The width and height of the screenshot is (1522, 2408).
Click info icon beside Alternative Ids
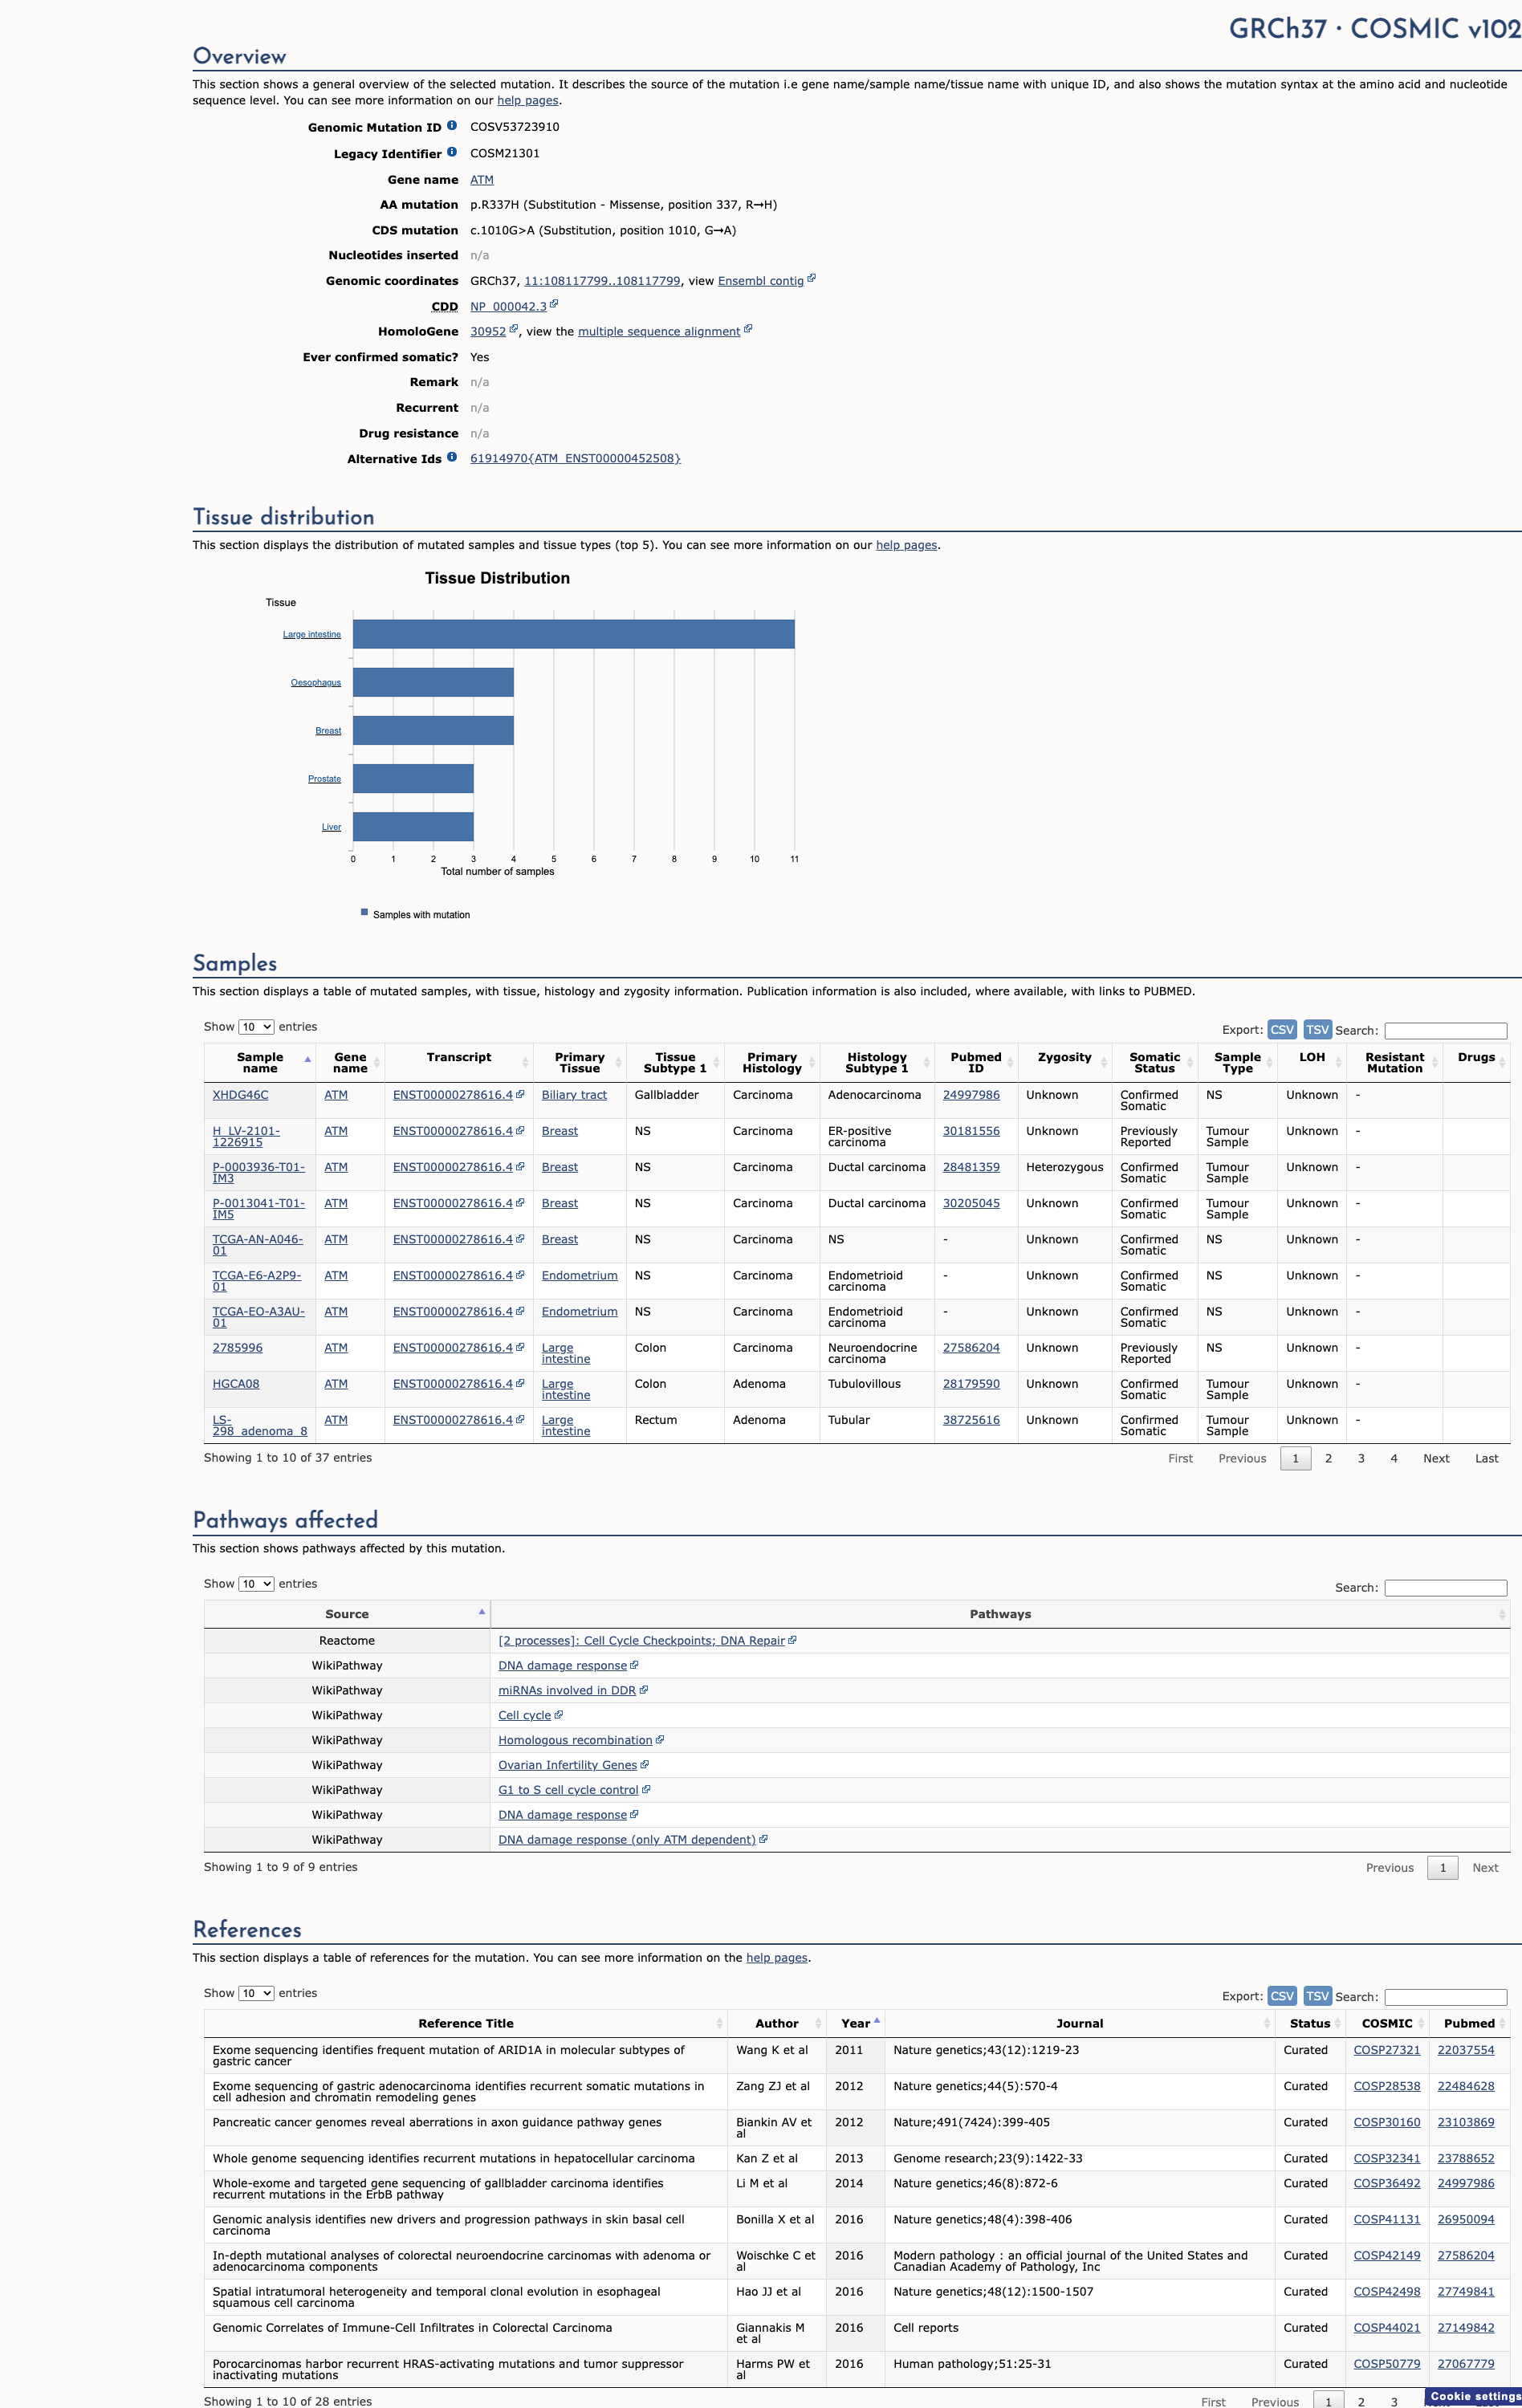pyautogui.click(x=452, y=457)
